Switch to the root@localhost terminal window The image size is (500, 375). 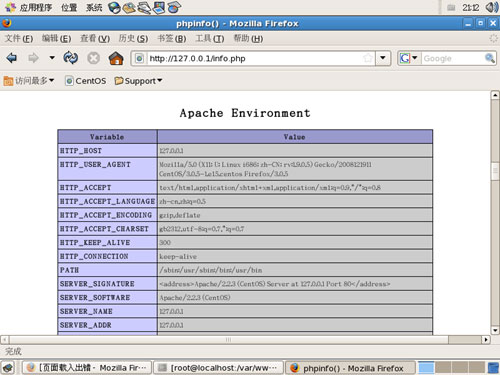pos(218,368)
